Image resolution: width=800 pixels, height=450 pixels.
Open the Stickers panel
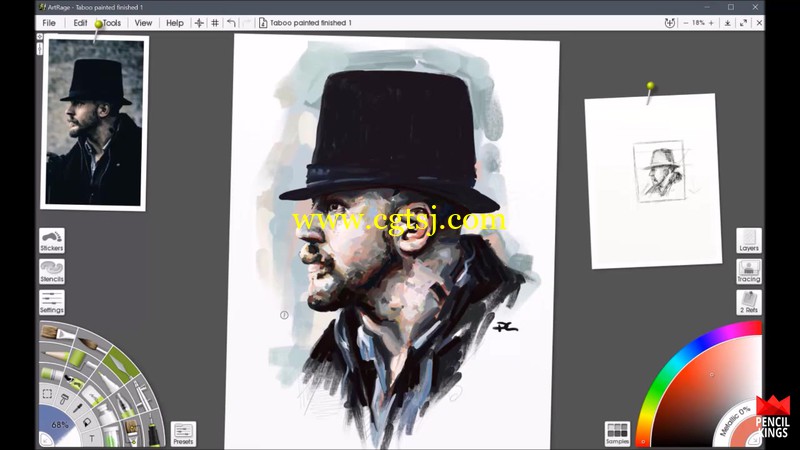[52, 240]
